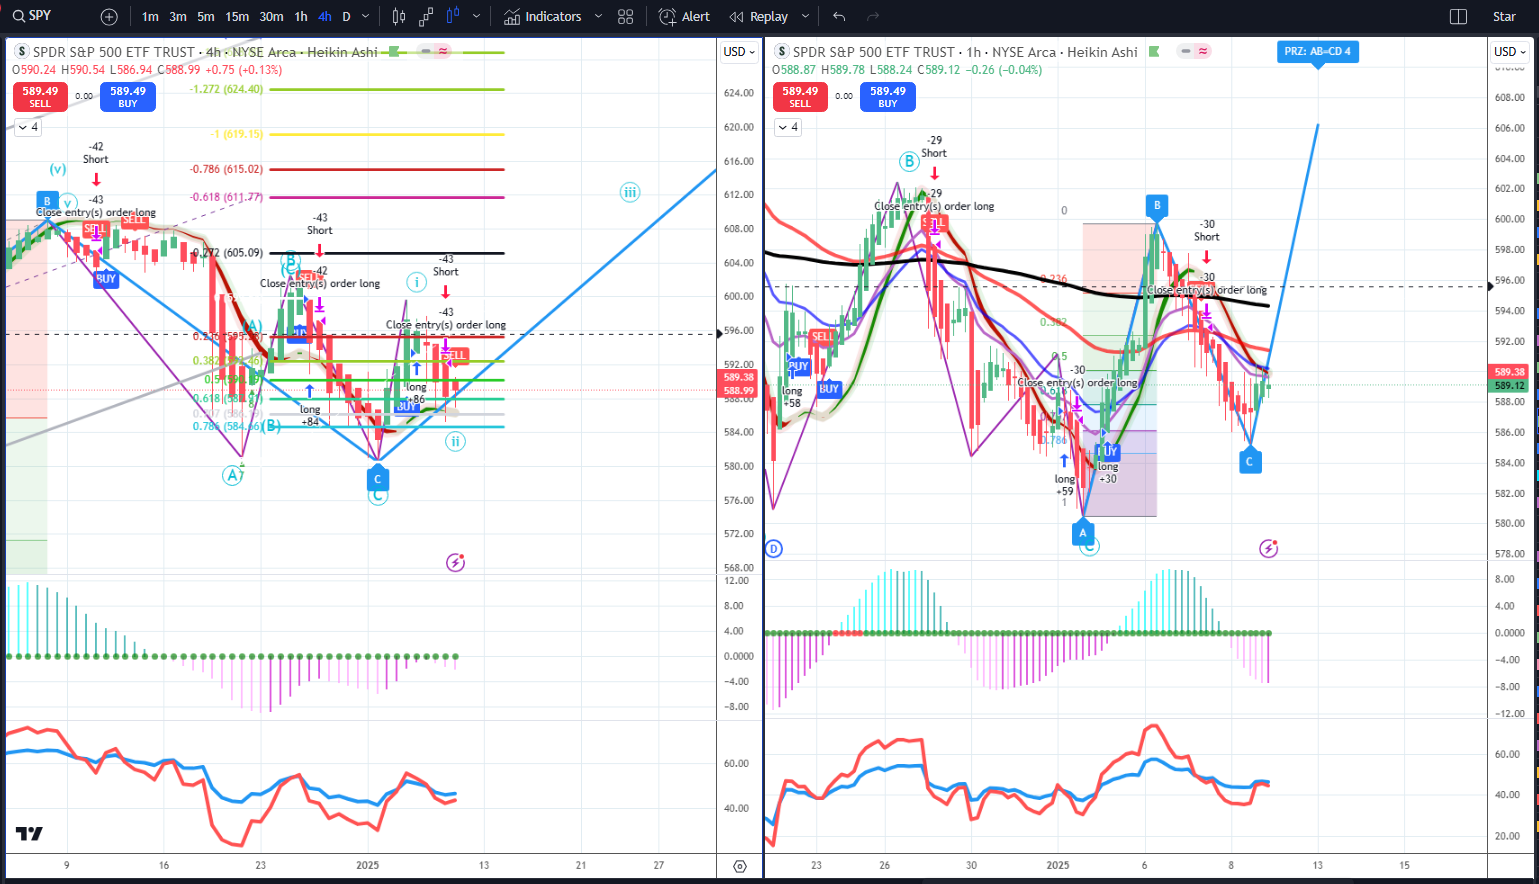Click the 589.12 green price label on 1h scale

1509,386
